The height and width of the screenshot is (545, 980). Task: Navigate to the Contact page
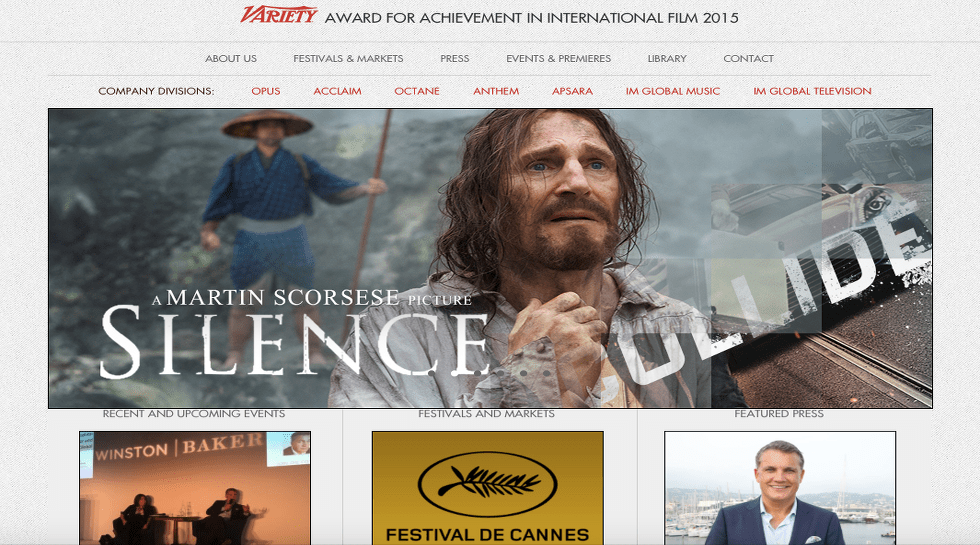pos(748,59)
